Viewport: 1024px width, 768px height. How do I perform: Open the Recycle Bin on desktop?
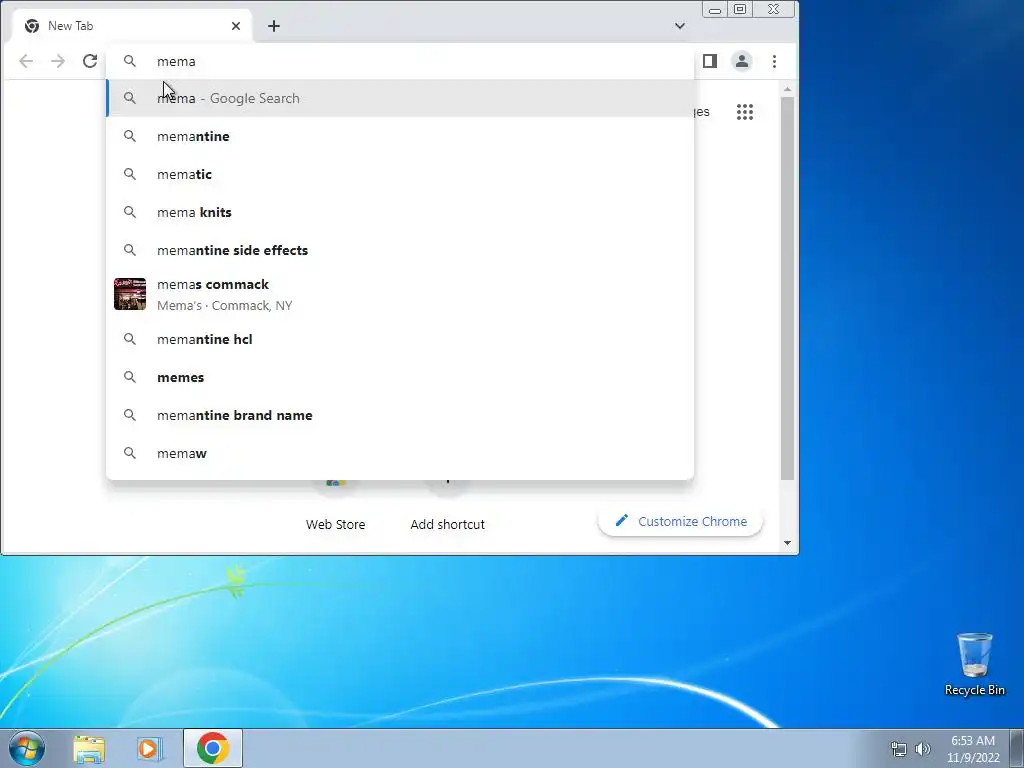[974, 665]
